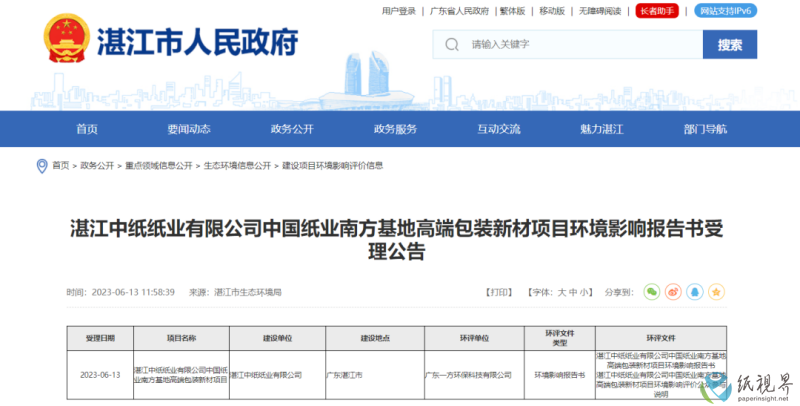Screen dimensions: 800x406
Task: Click the 湛江市人民政府 site title
Action: click(x=197, y=41)
